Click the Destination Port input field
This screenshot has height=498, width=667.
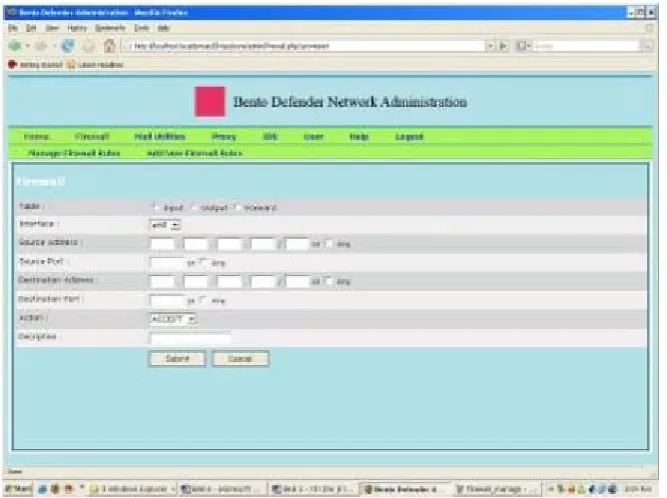(x=168, y=301)
